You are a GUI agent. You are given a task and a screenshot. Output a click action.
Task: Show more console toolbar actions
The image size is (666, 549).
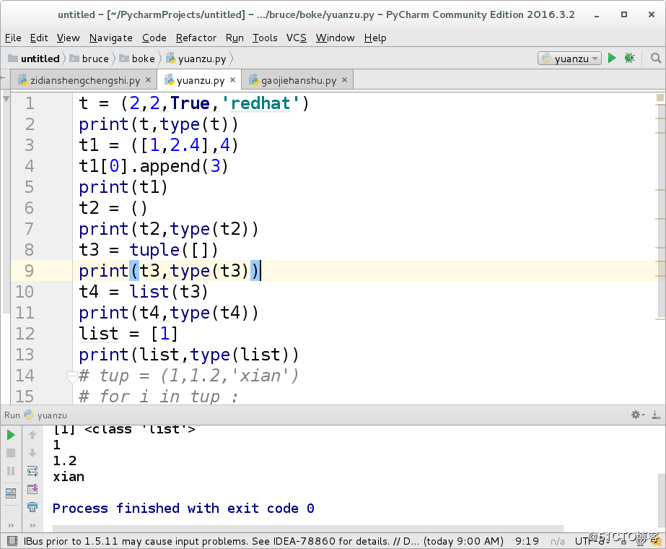click(32, 526)
